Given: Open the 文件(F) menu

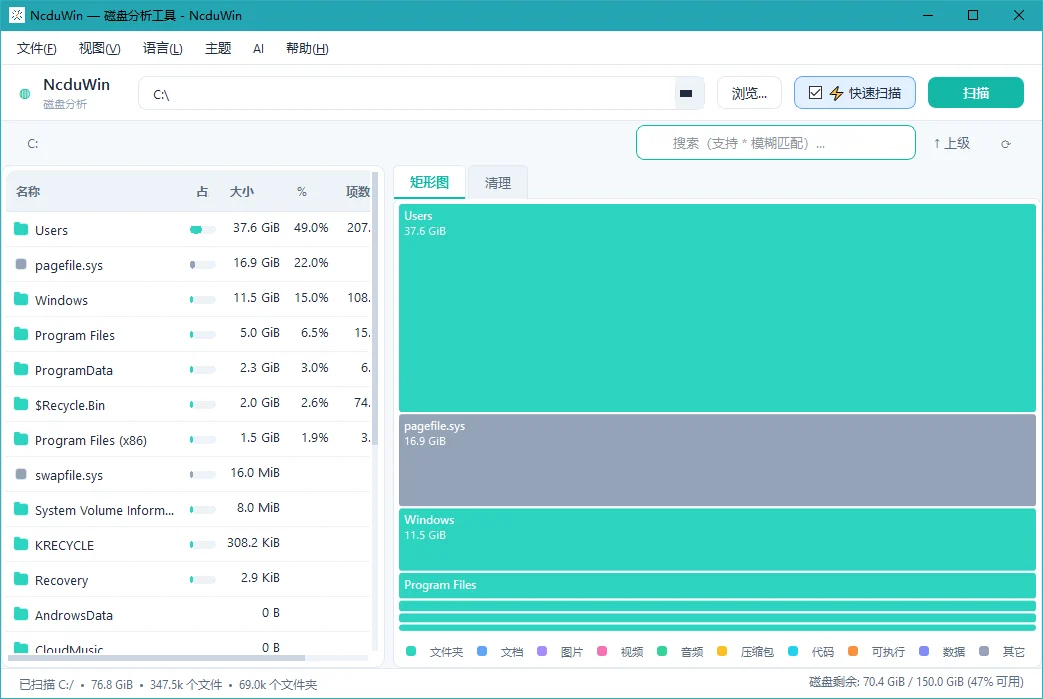Looking at the screenshot, I should tap(37, 49).
